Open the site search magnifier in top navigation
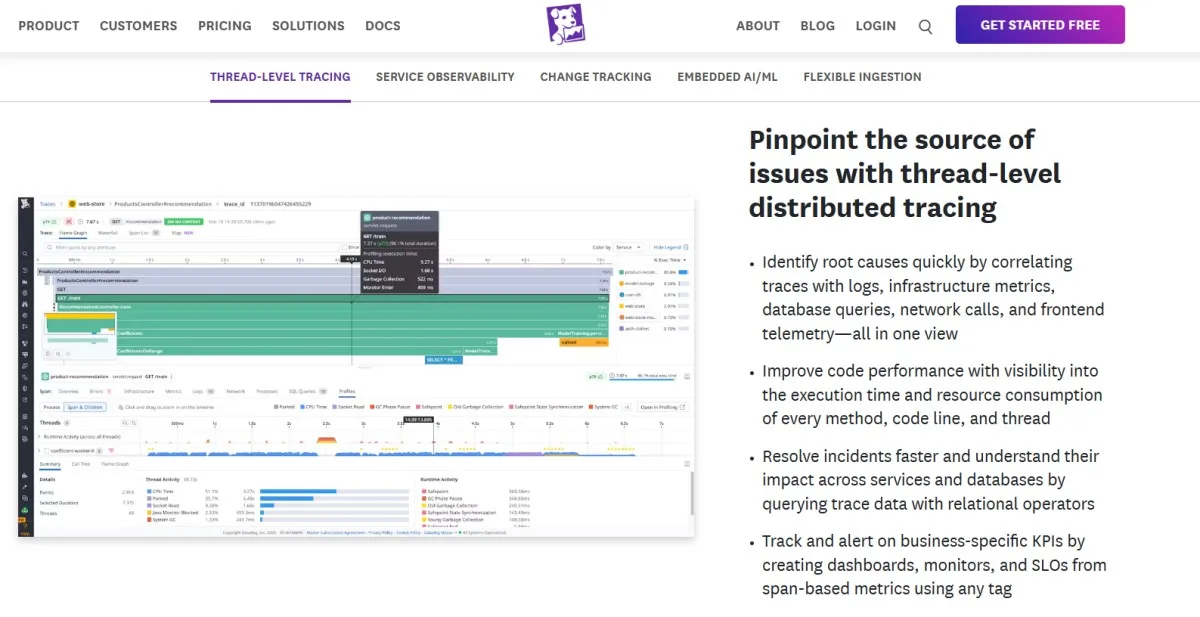1200x617 pixels. pos(925,27)
